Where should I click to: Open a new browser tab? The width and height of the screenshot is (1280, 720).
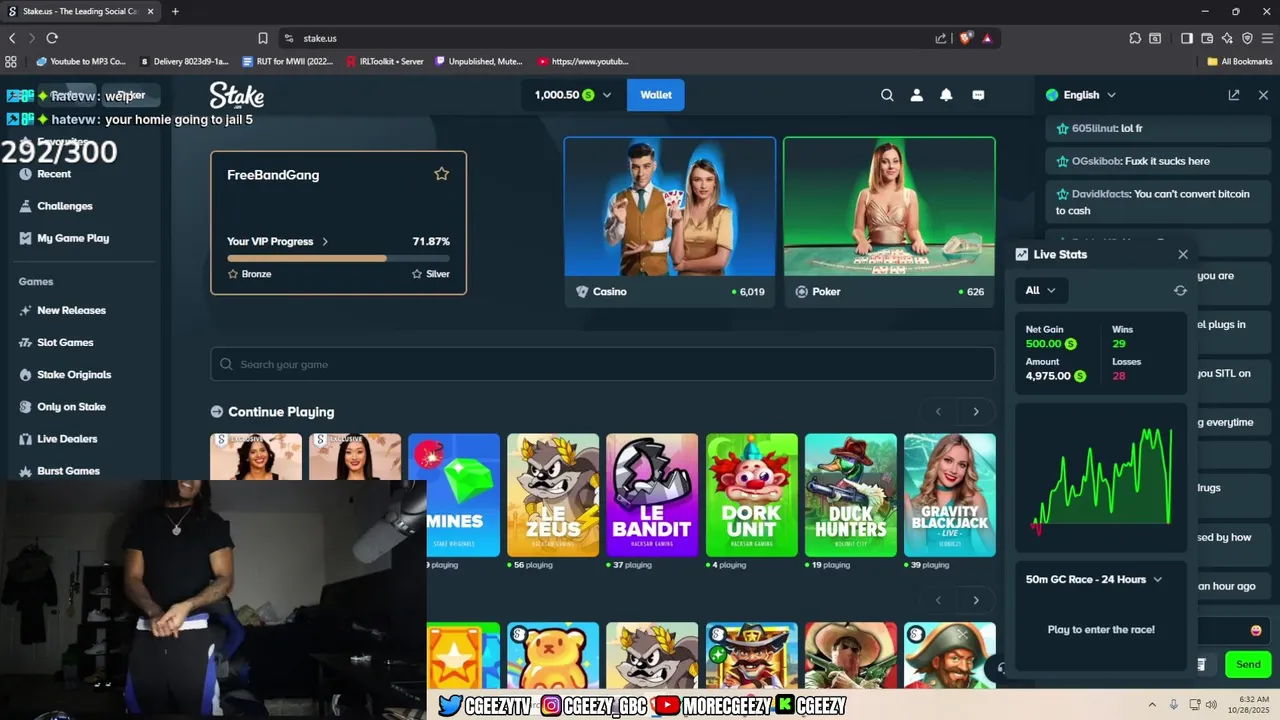tap(175, 11)
